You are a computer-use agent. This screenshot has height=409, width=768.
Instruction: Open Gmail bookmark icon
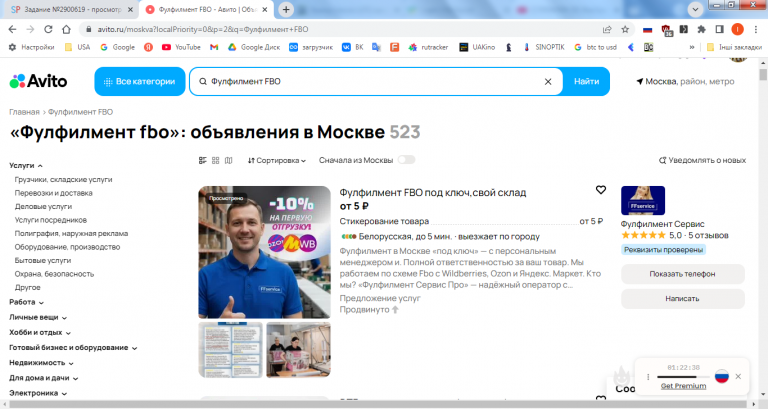point(214,47)
